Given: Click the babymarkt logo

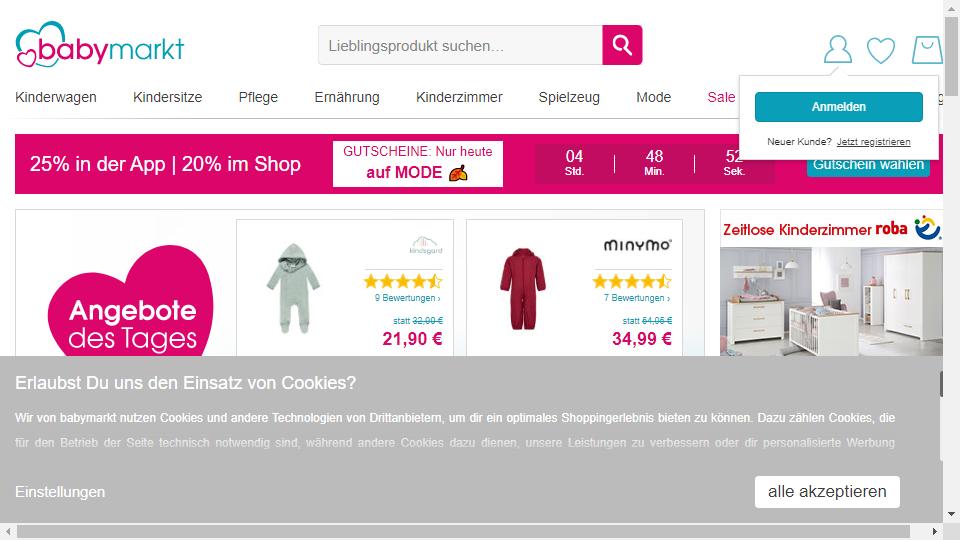Looking at the screenshot, I should click(x=100, y=45).
